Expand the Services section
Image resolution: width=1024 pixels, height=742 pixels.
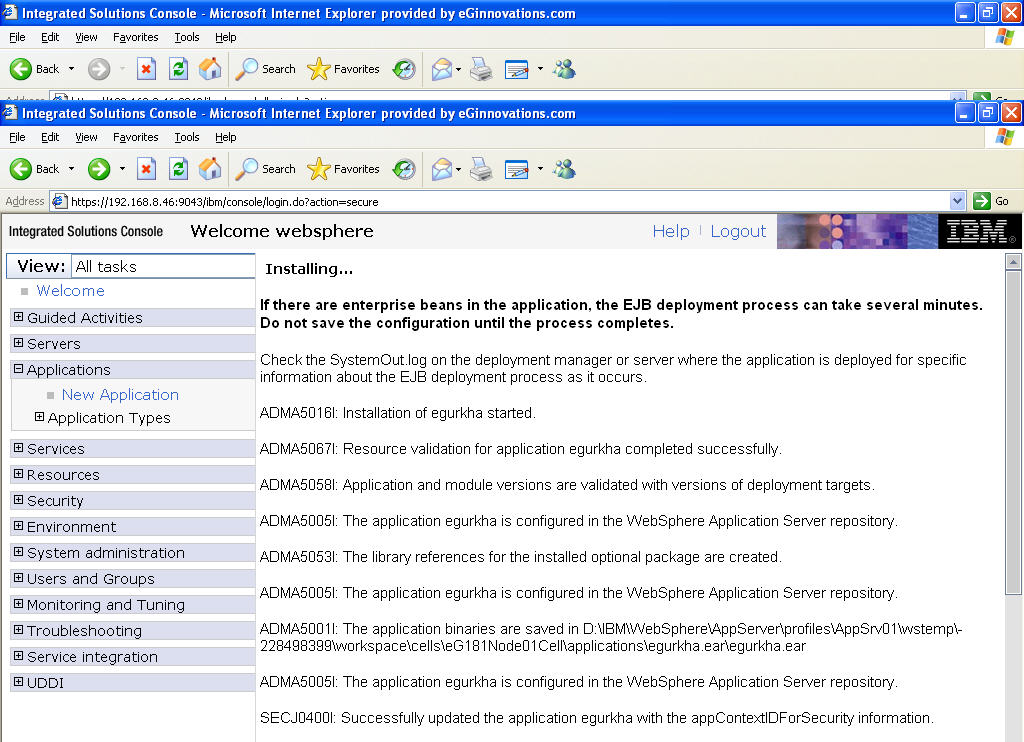tap(18, 448)
